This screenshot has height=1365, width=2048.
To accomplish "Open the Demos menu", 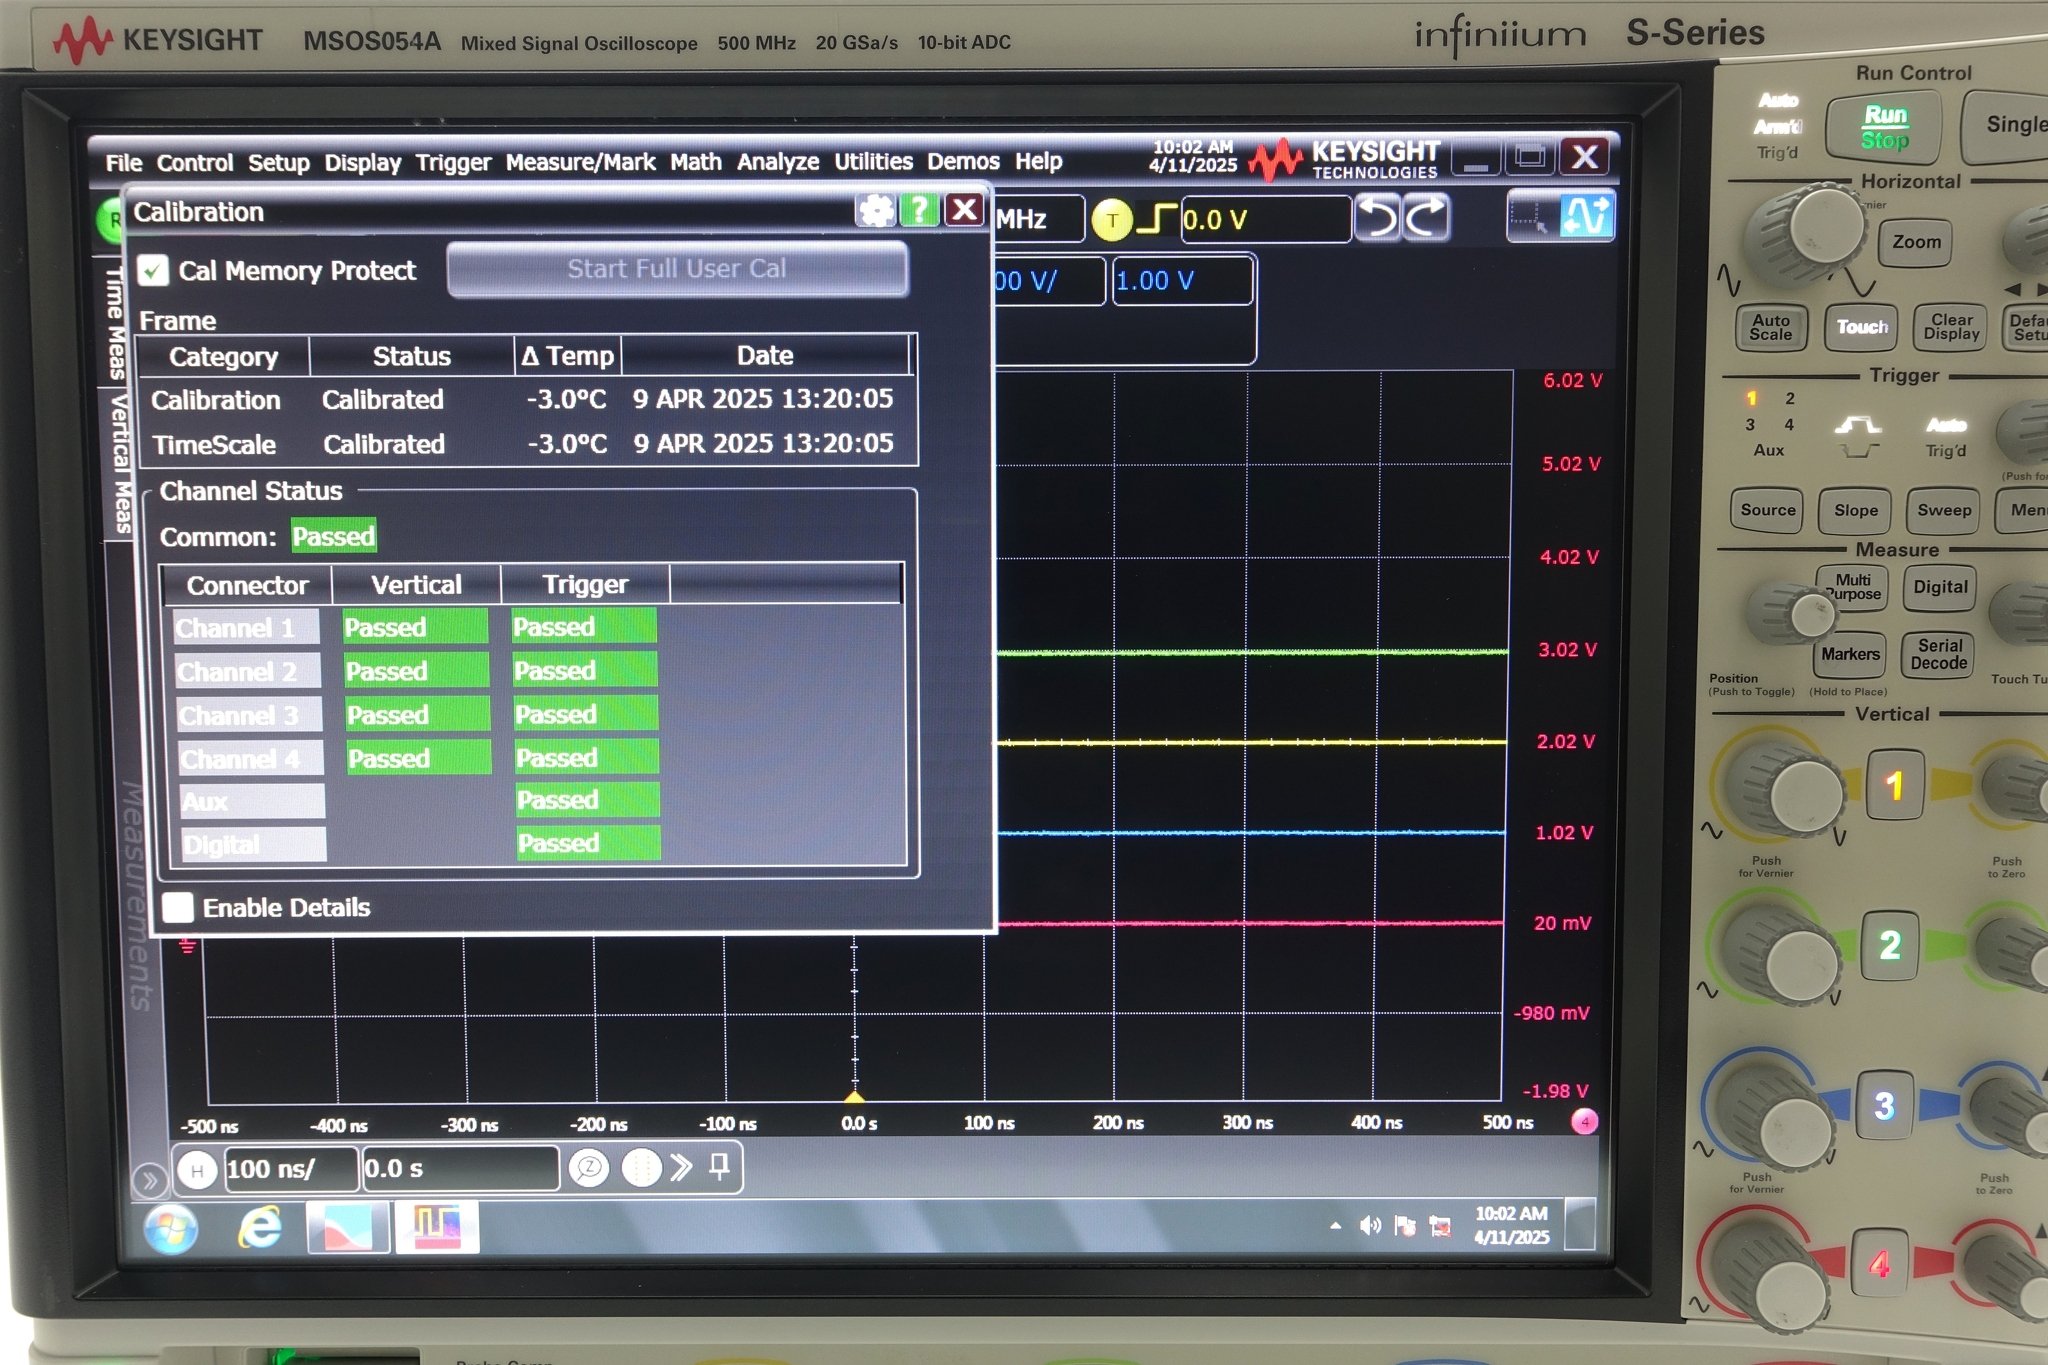I will [x=962, y=161].
